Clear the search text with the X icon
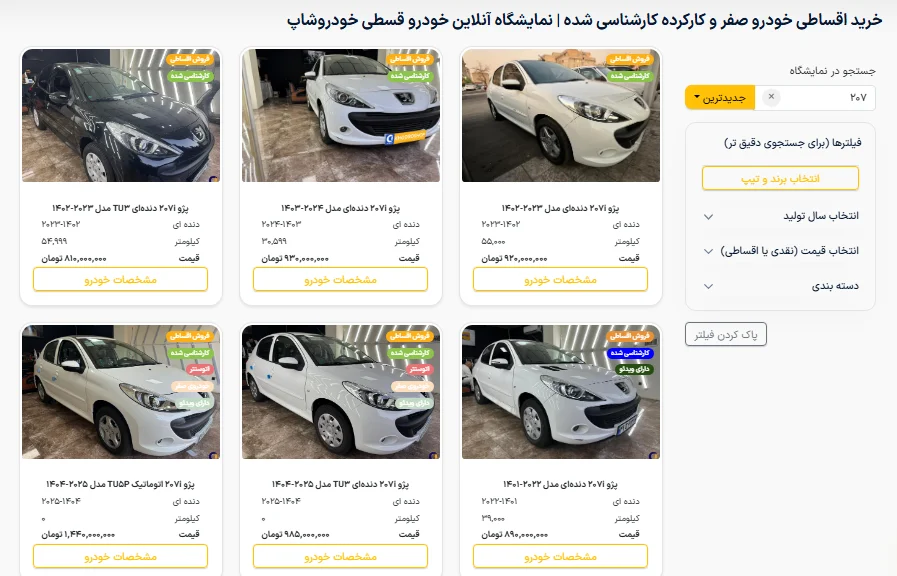897x576 pixels. [x=771, y=97]
